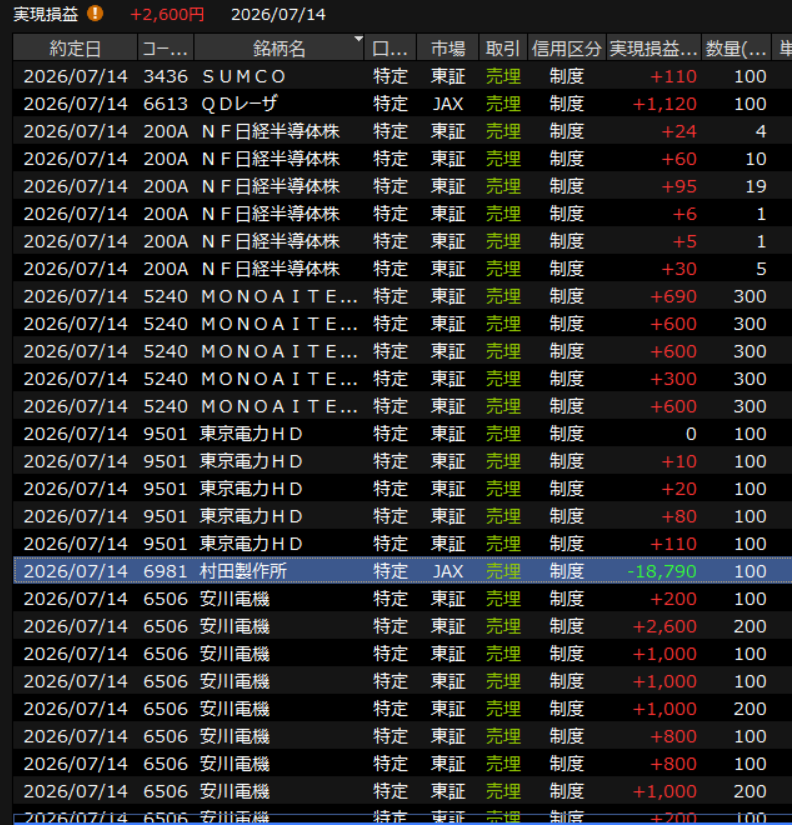
Task: Sort by the 取引 column header
Action: [503, 48]
